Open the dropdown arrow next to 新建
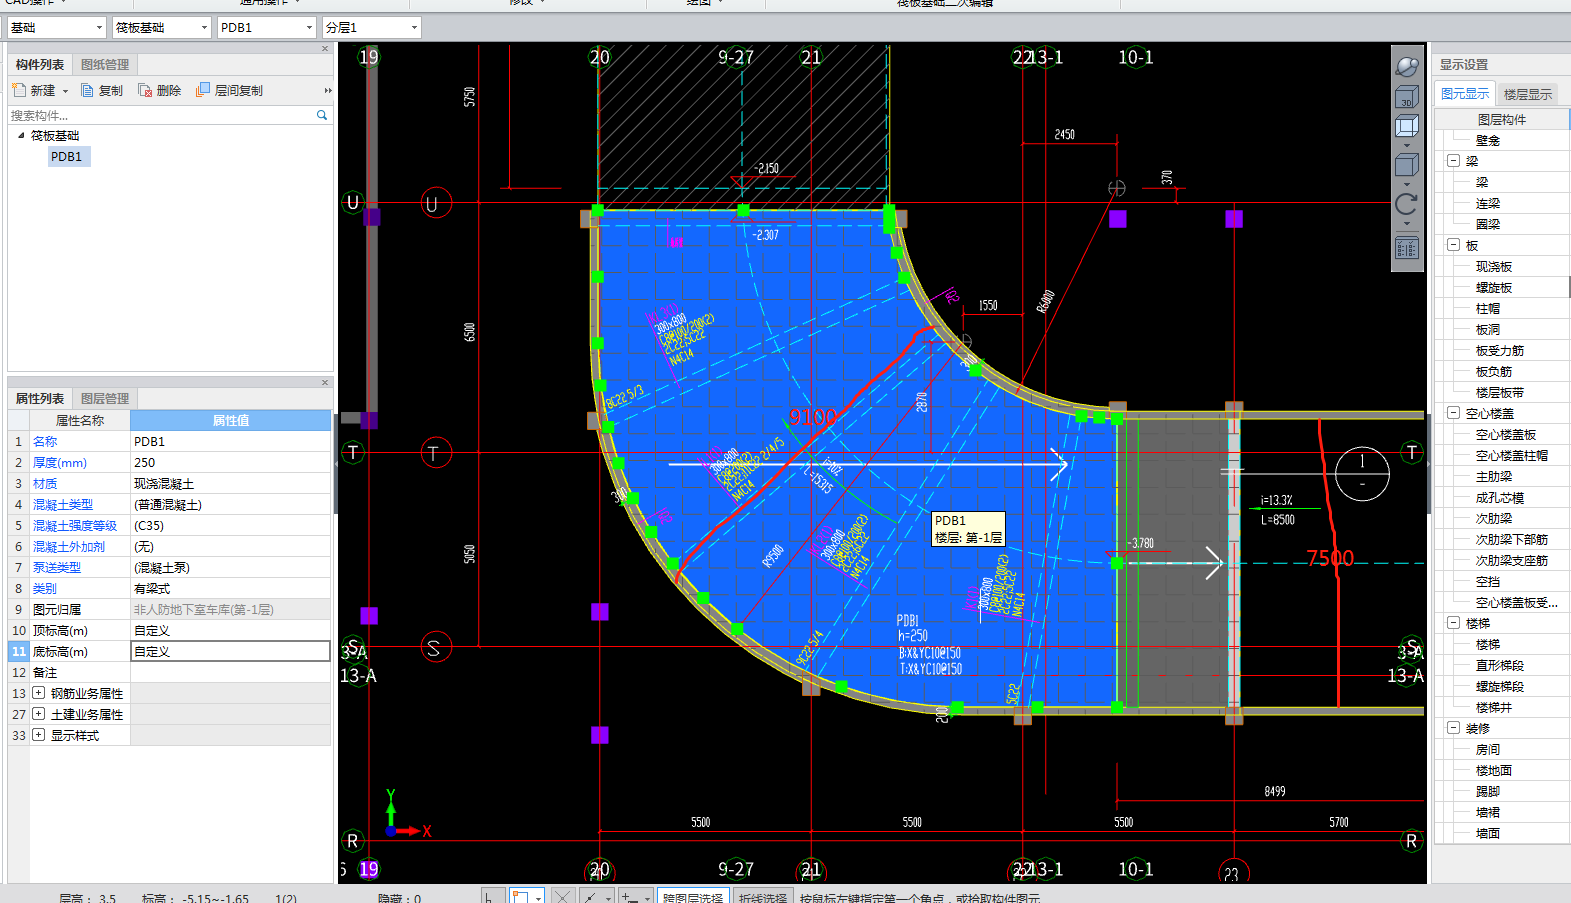1571x903 pixels. tap(66, 91)
